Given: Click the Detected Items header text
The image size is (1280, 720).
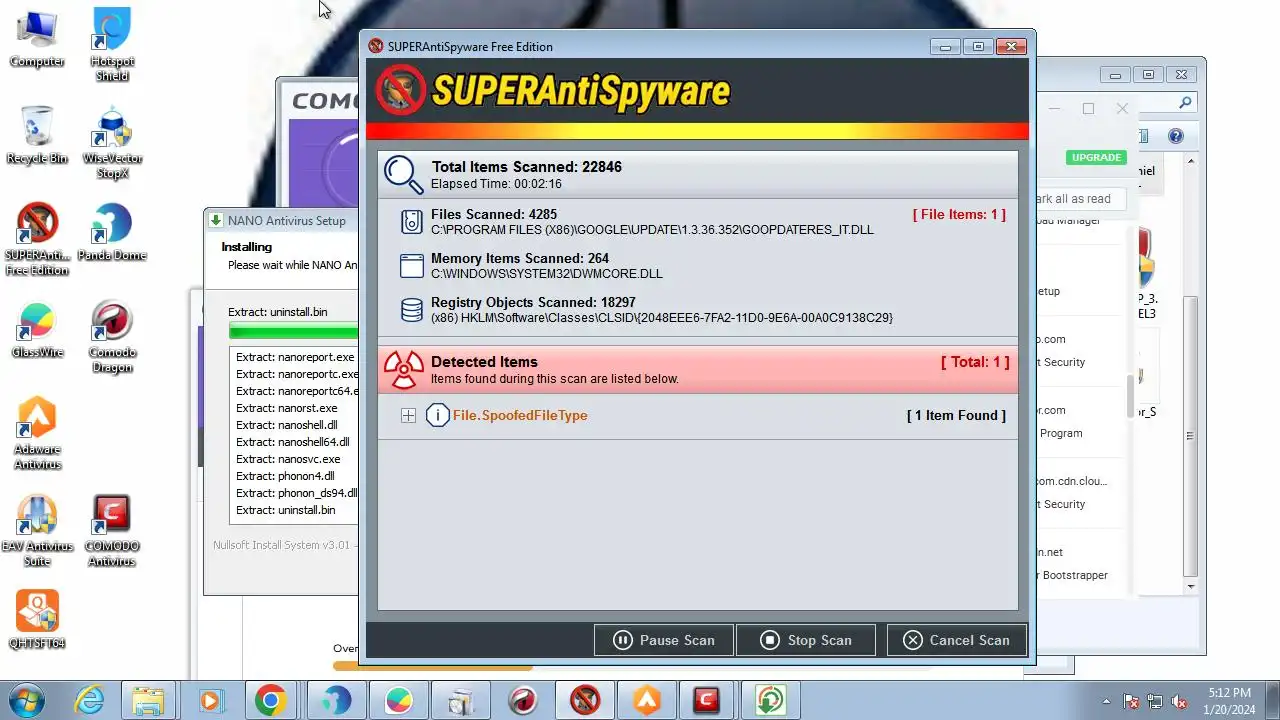Looking at the screenshot, I should click(484, 362).
